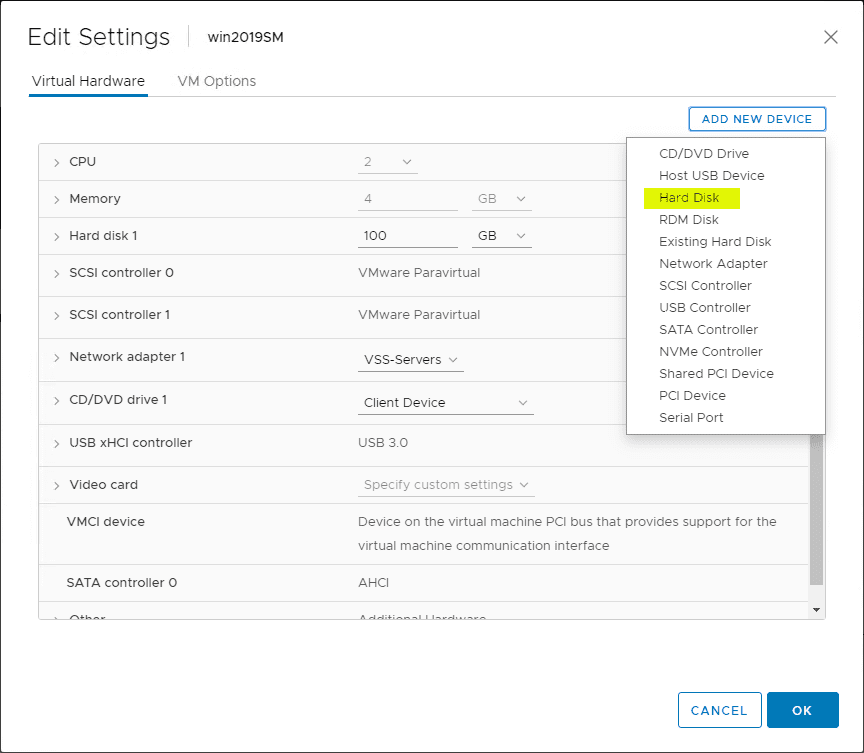864x753 pixels.
Task: Expand the CPU settings row
Action: click(x=57, y=162)
